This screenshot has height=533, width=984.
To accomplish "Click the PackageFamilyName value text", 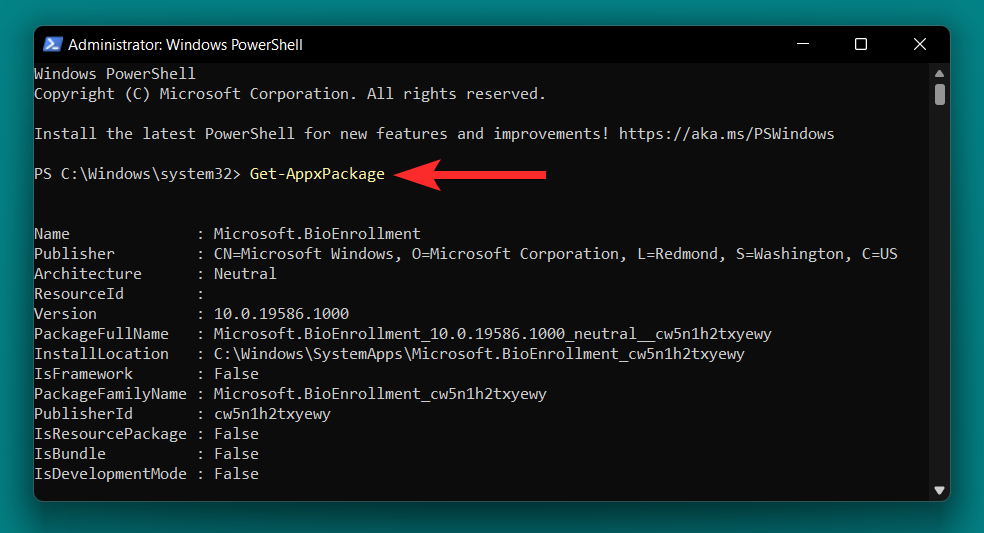I will point(380,394).
